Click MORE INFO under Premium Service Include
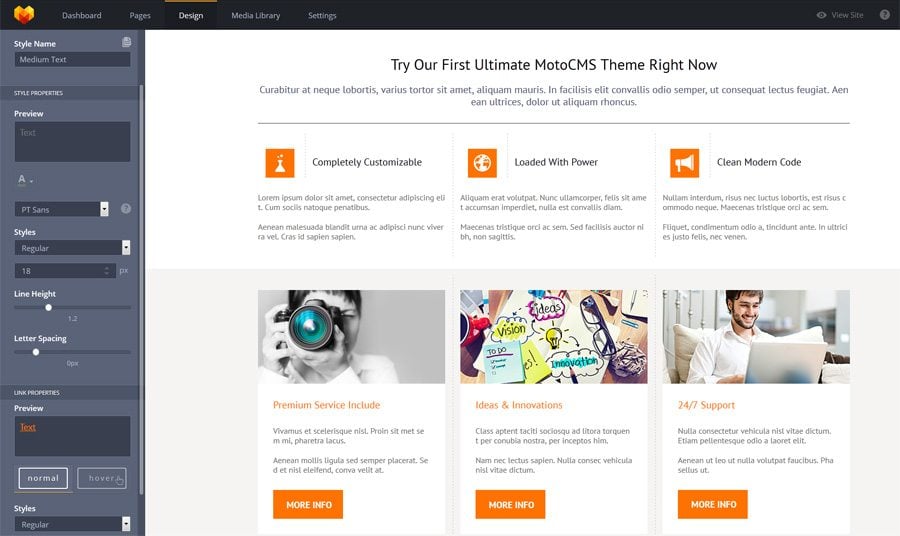 (308, 504)
